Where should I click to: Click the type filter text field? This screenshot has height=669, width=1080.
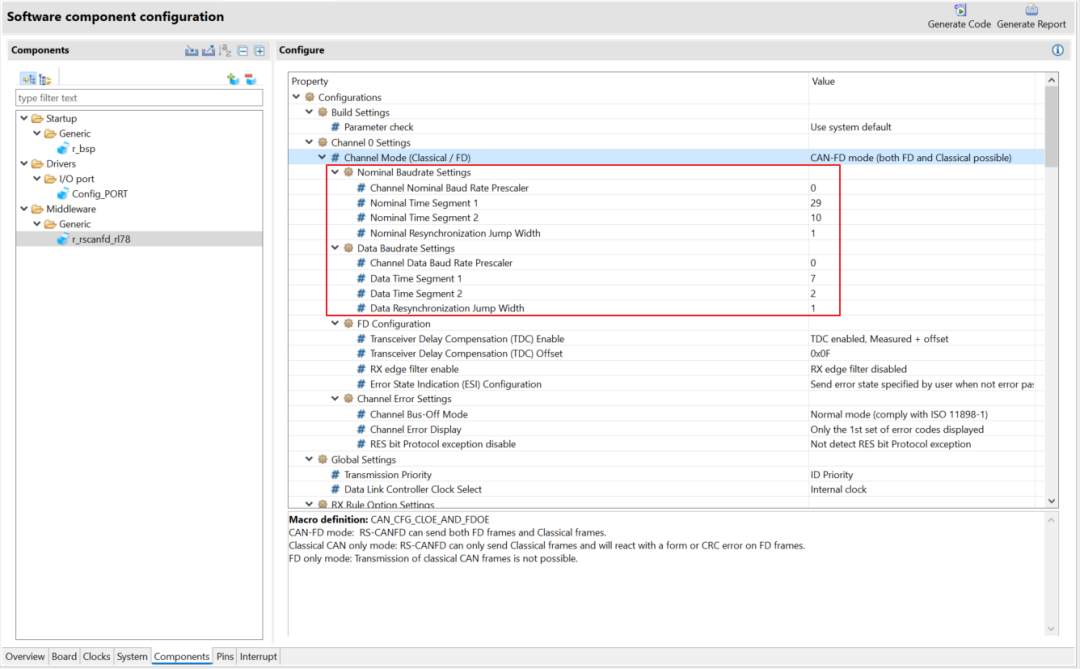click(x=138, y=98)
